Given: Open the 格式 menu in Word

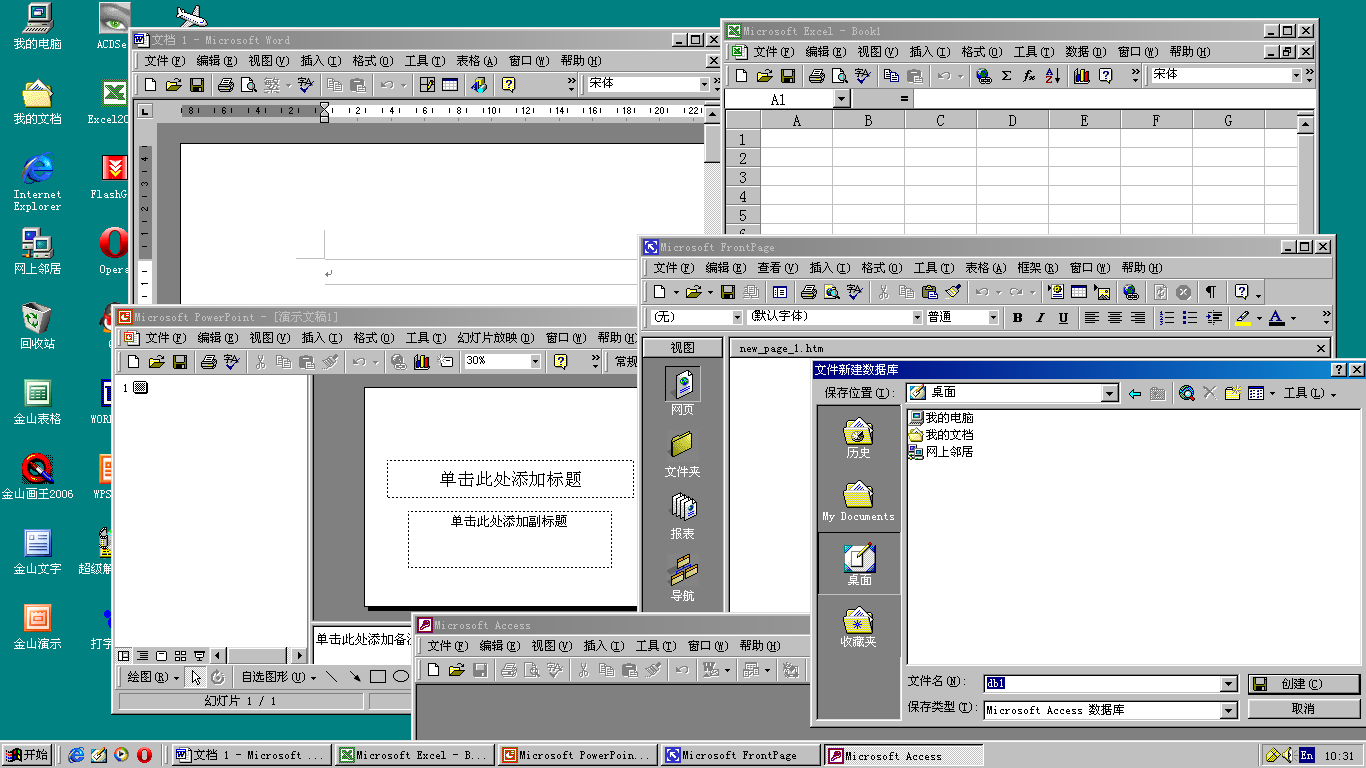Looking at the screenshot, I should pos(372,61).
